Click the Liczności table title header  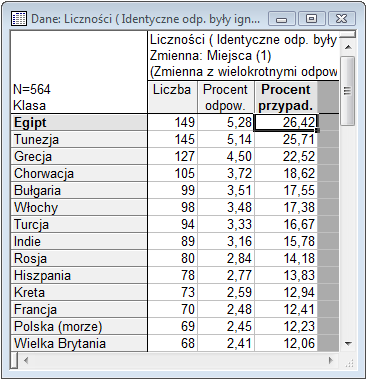[243, 56]
